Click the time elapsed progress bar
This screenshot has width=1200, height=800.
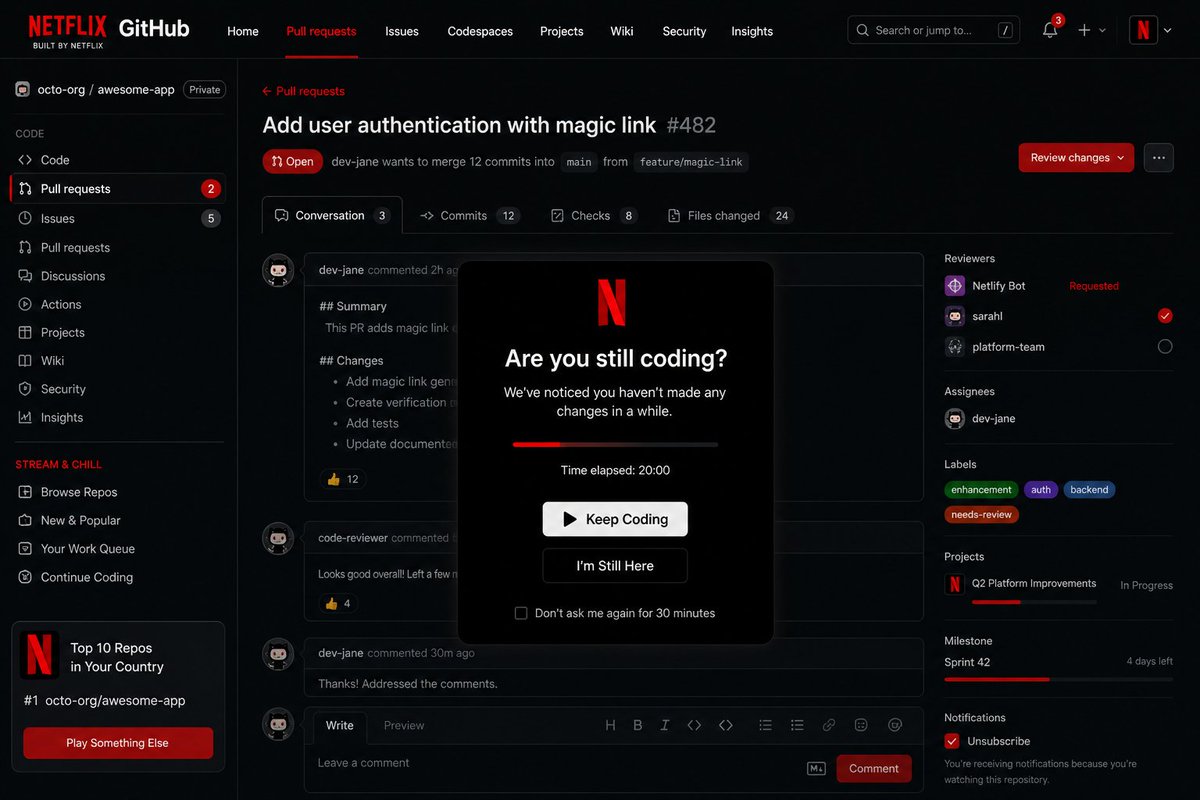pyautogui.click(x=615, y=444)
